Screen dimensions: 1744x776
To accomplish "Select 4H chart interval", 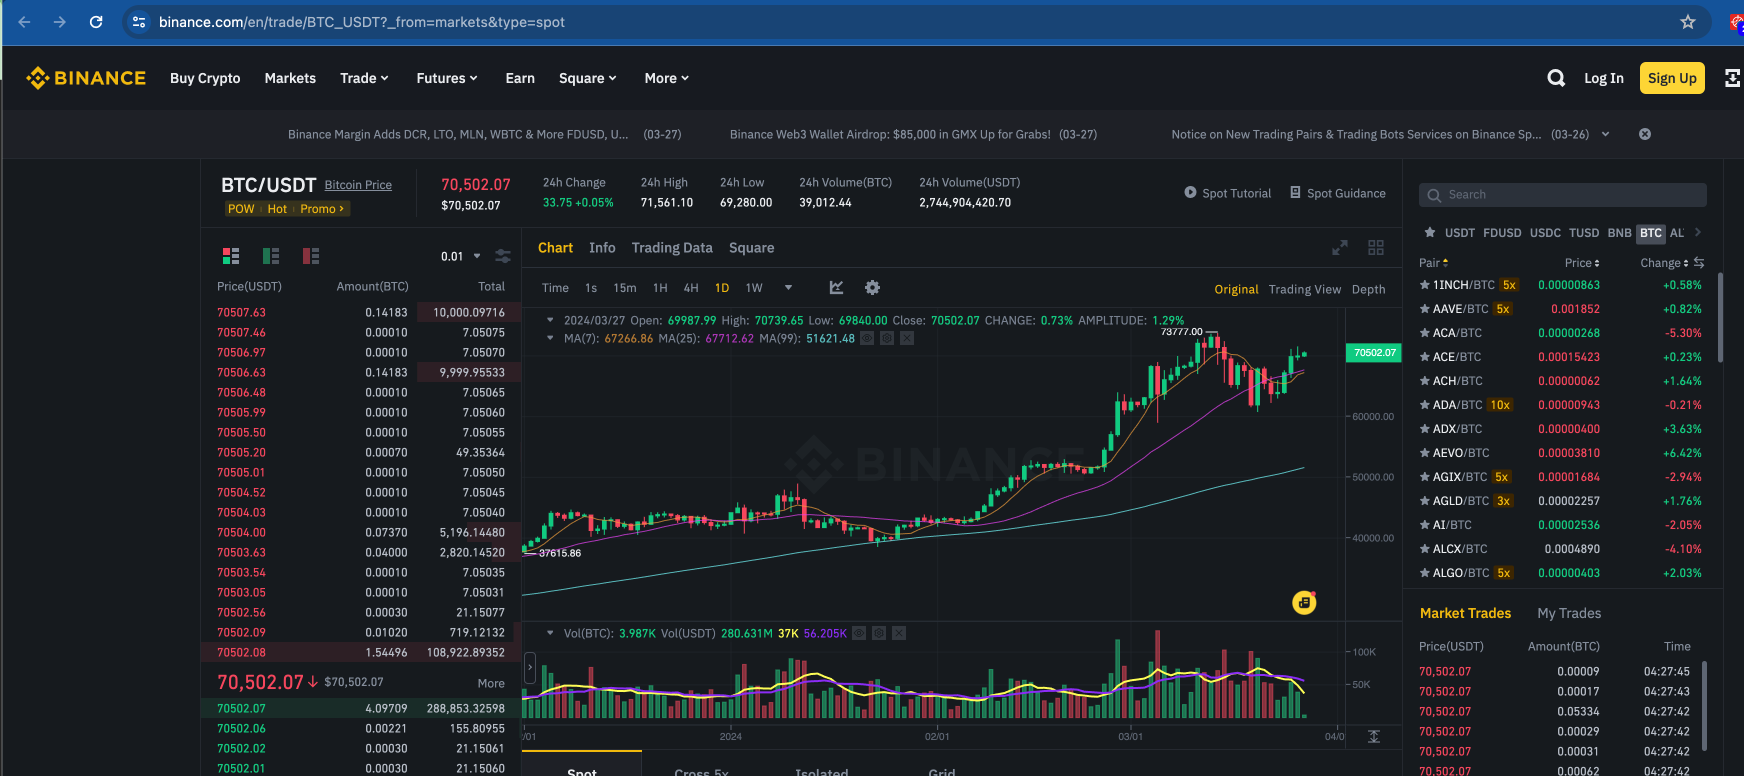I will pos(691,287).
